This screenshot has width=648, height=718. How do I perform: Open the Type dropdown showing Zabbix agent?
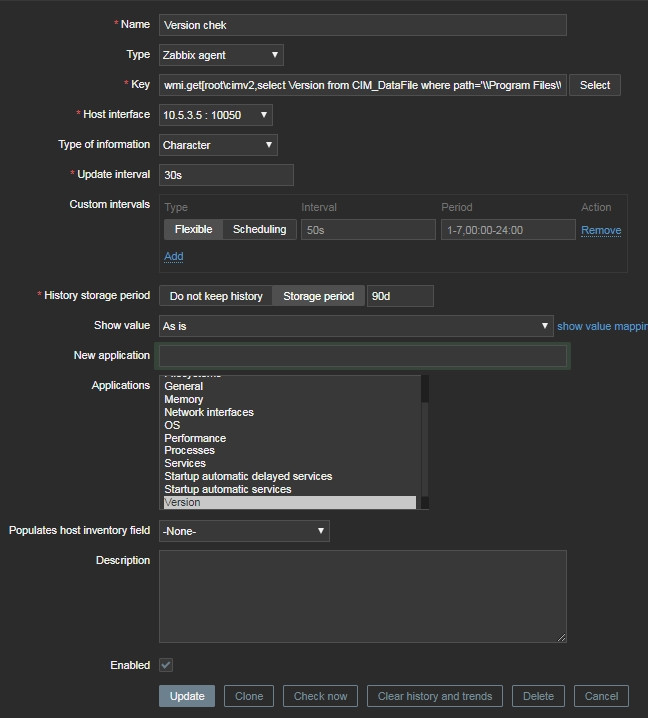click(x=221, y=55)
